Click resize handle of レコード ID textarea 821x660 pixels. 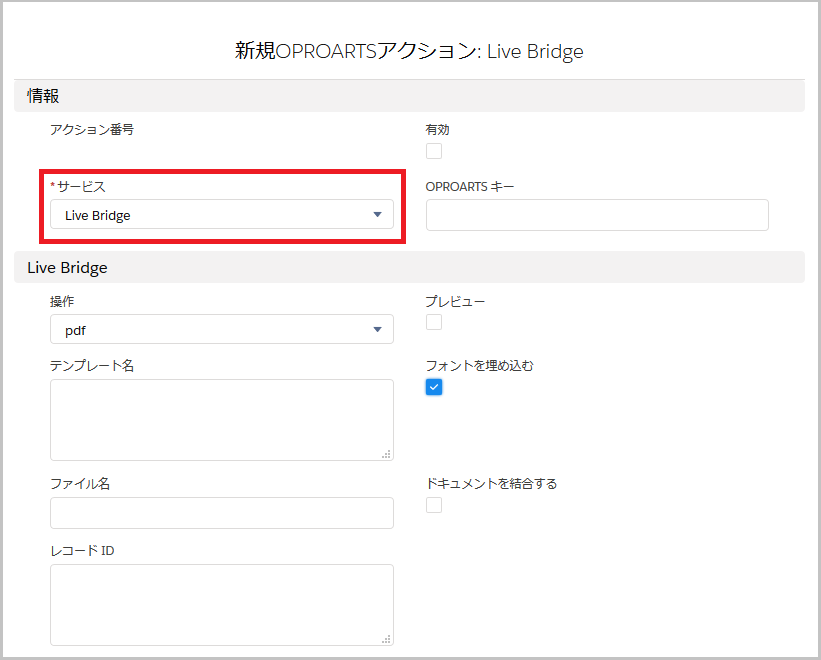click(386, 639)
